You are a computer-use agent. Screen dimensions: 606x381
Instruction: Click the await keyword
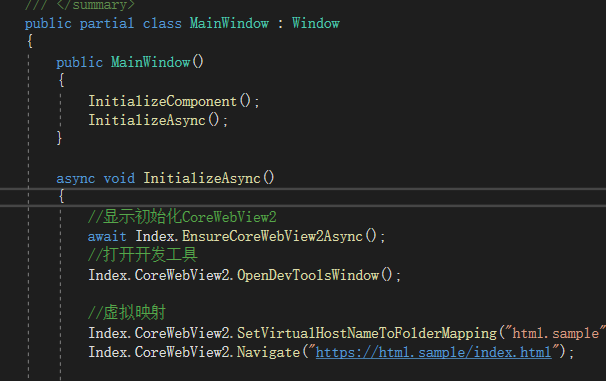pos(107,236)
